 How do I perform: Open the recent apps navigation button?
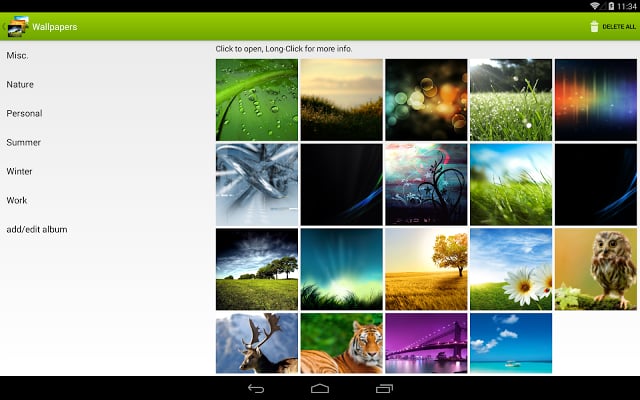point(384,388)
